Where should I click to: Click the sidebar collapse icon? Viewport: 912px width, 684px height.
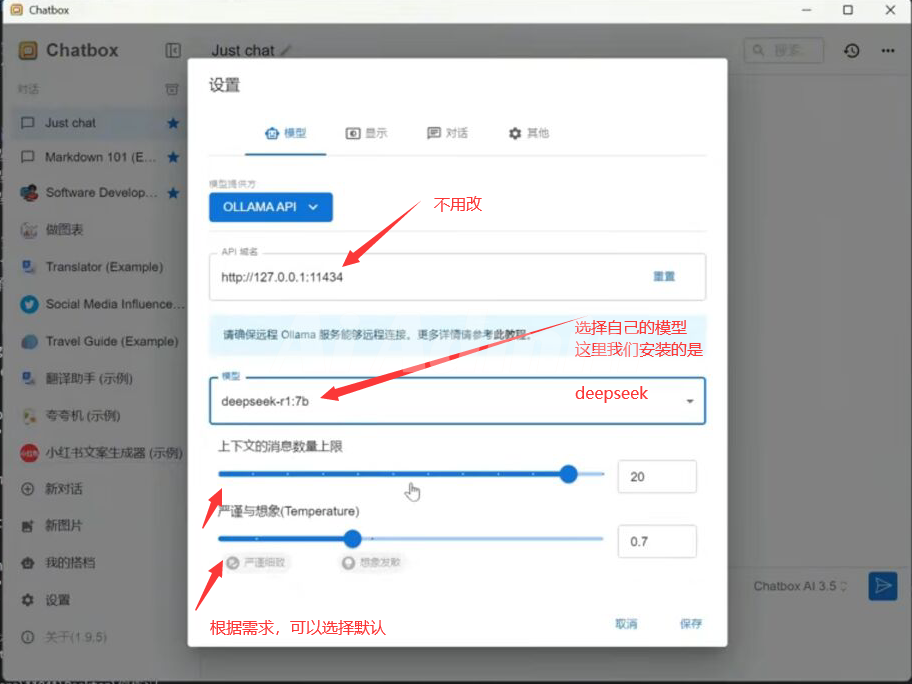pyautogui.click(x=173, y=50)
